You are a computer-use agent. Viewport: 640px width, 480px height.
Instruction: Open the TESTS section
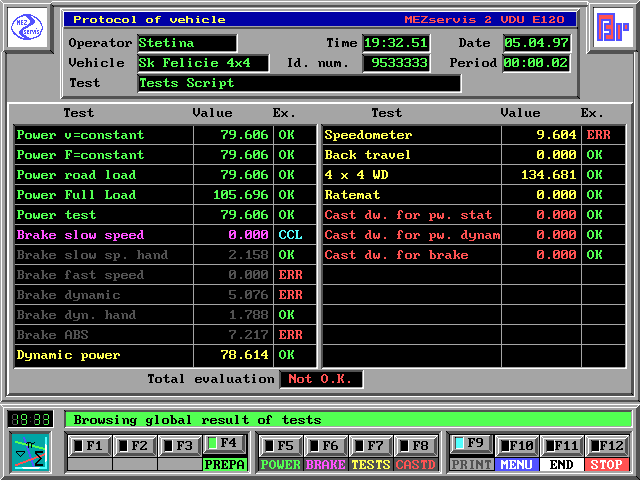click(371, 464)
